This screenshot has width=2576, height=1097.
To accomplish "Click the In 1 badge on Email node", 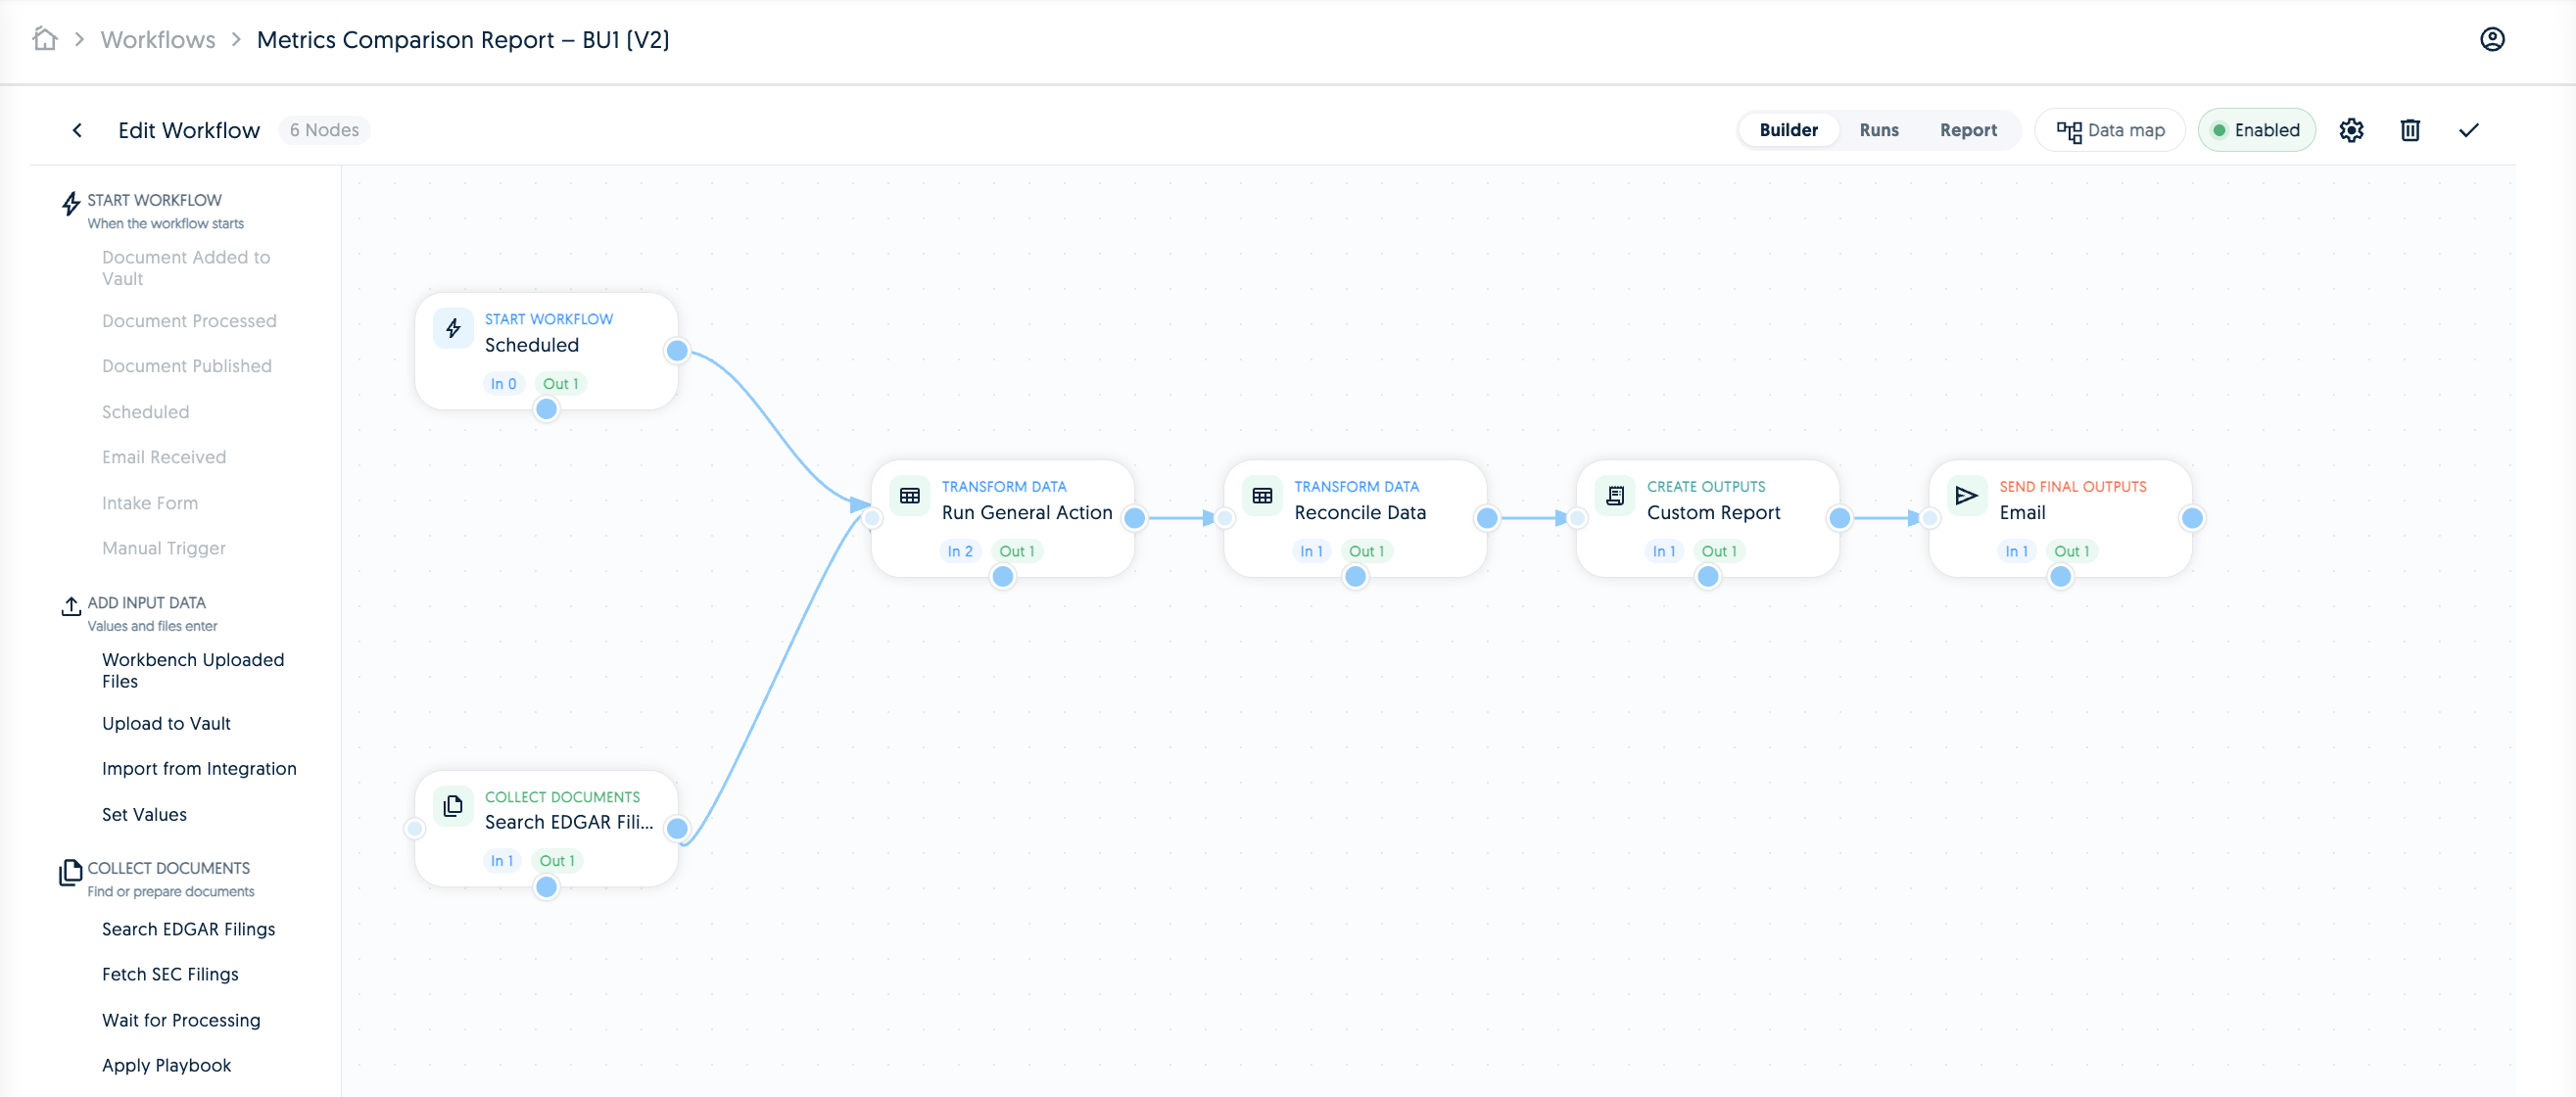I will click(x=2016, y=551).
